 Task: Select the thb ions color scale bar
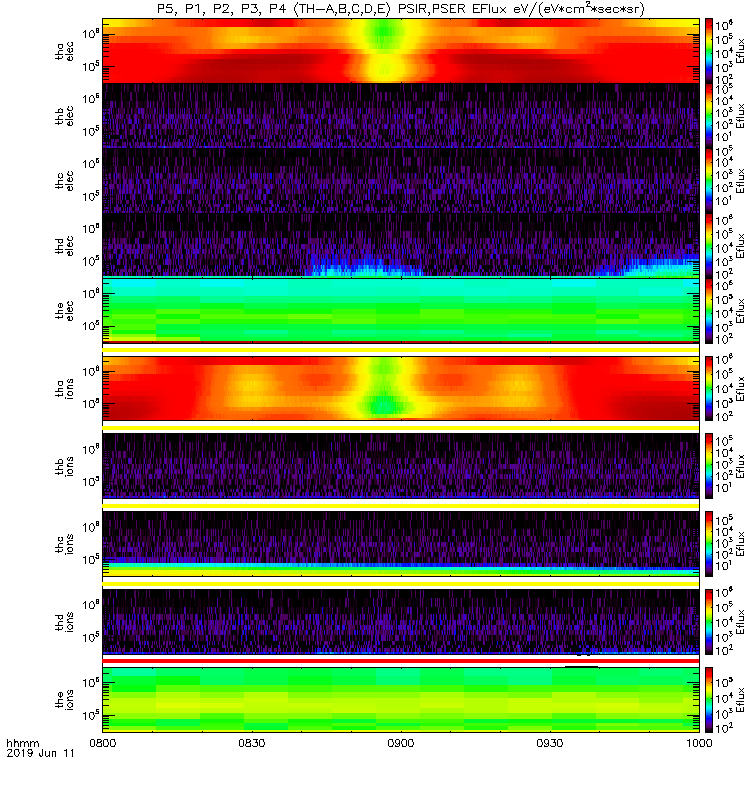pos(709,466)
